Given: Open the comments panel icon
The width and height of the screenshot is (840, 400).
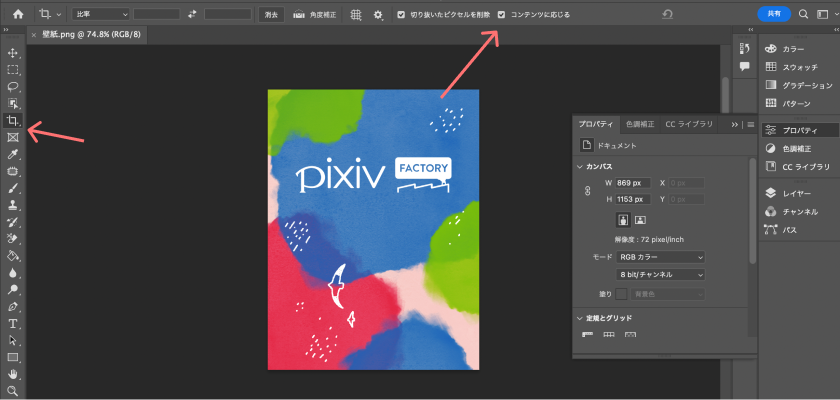Looking at the screenshot, I should (744, 66).
